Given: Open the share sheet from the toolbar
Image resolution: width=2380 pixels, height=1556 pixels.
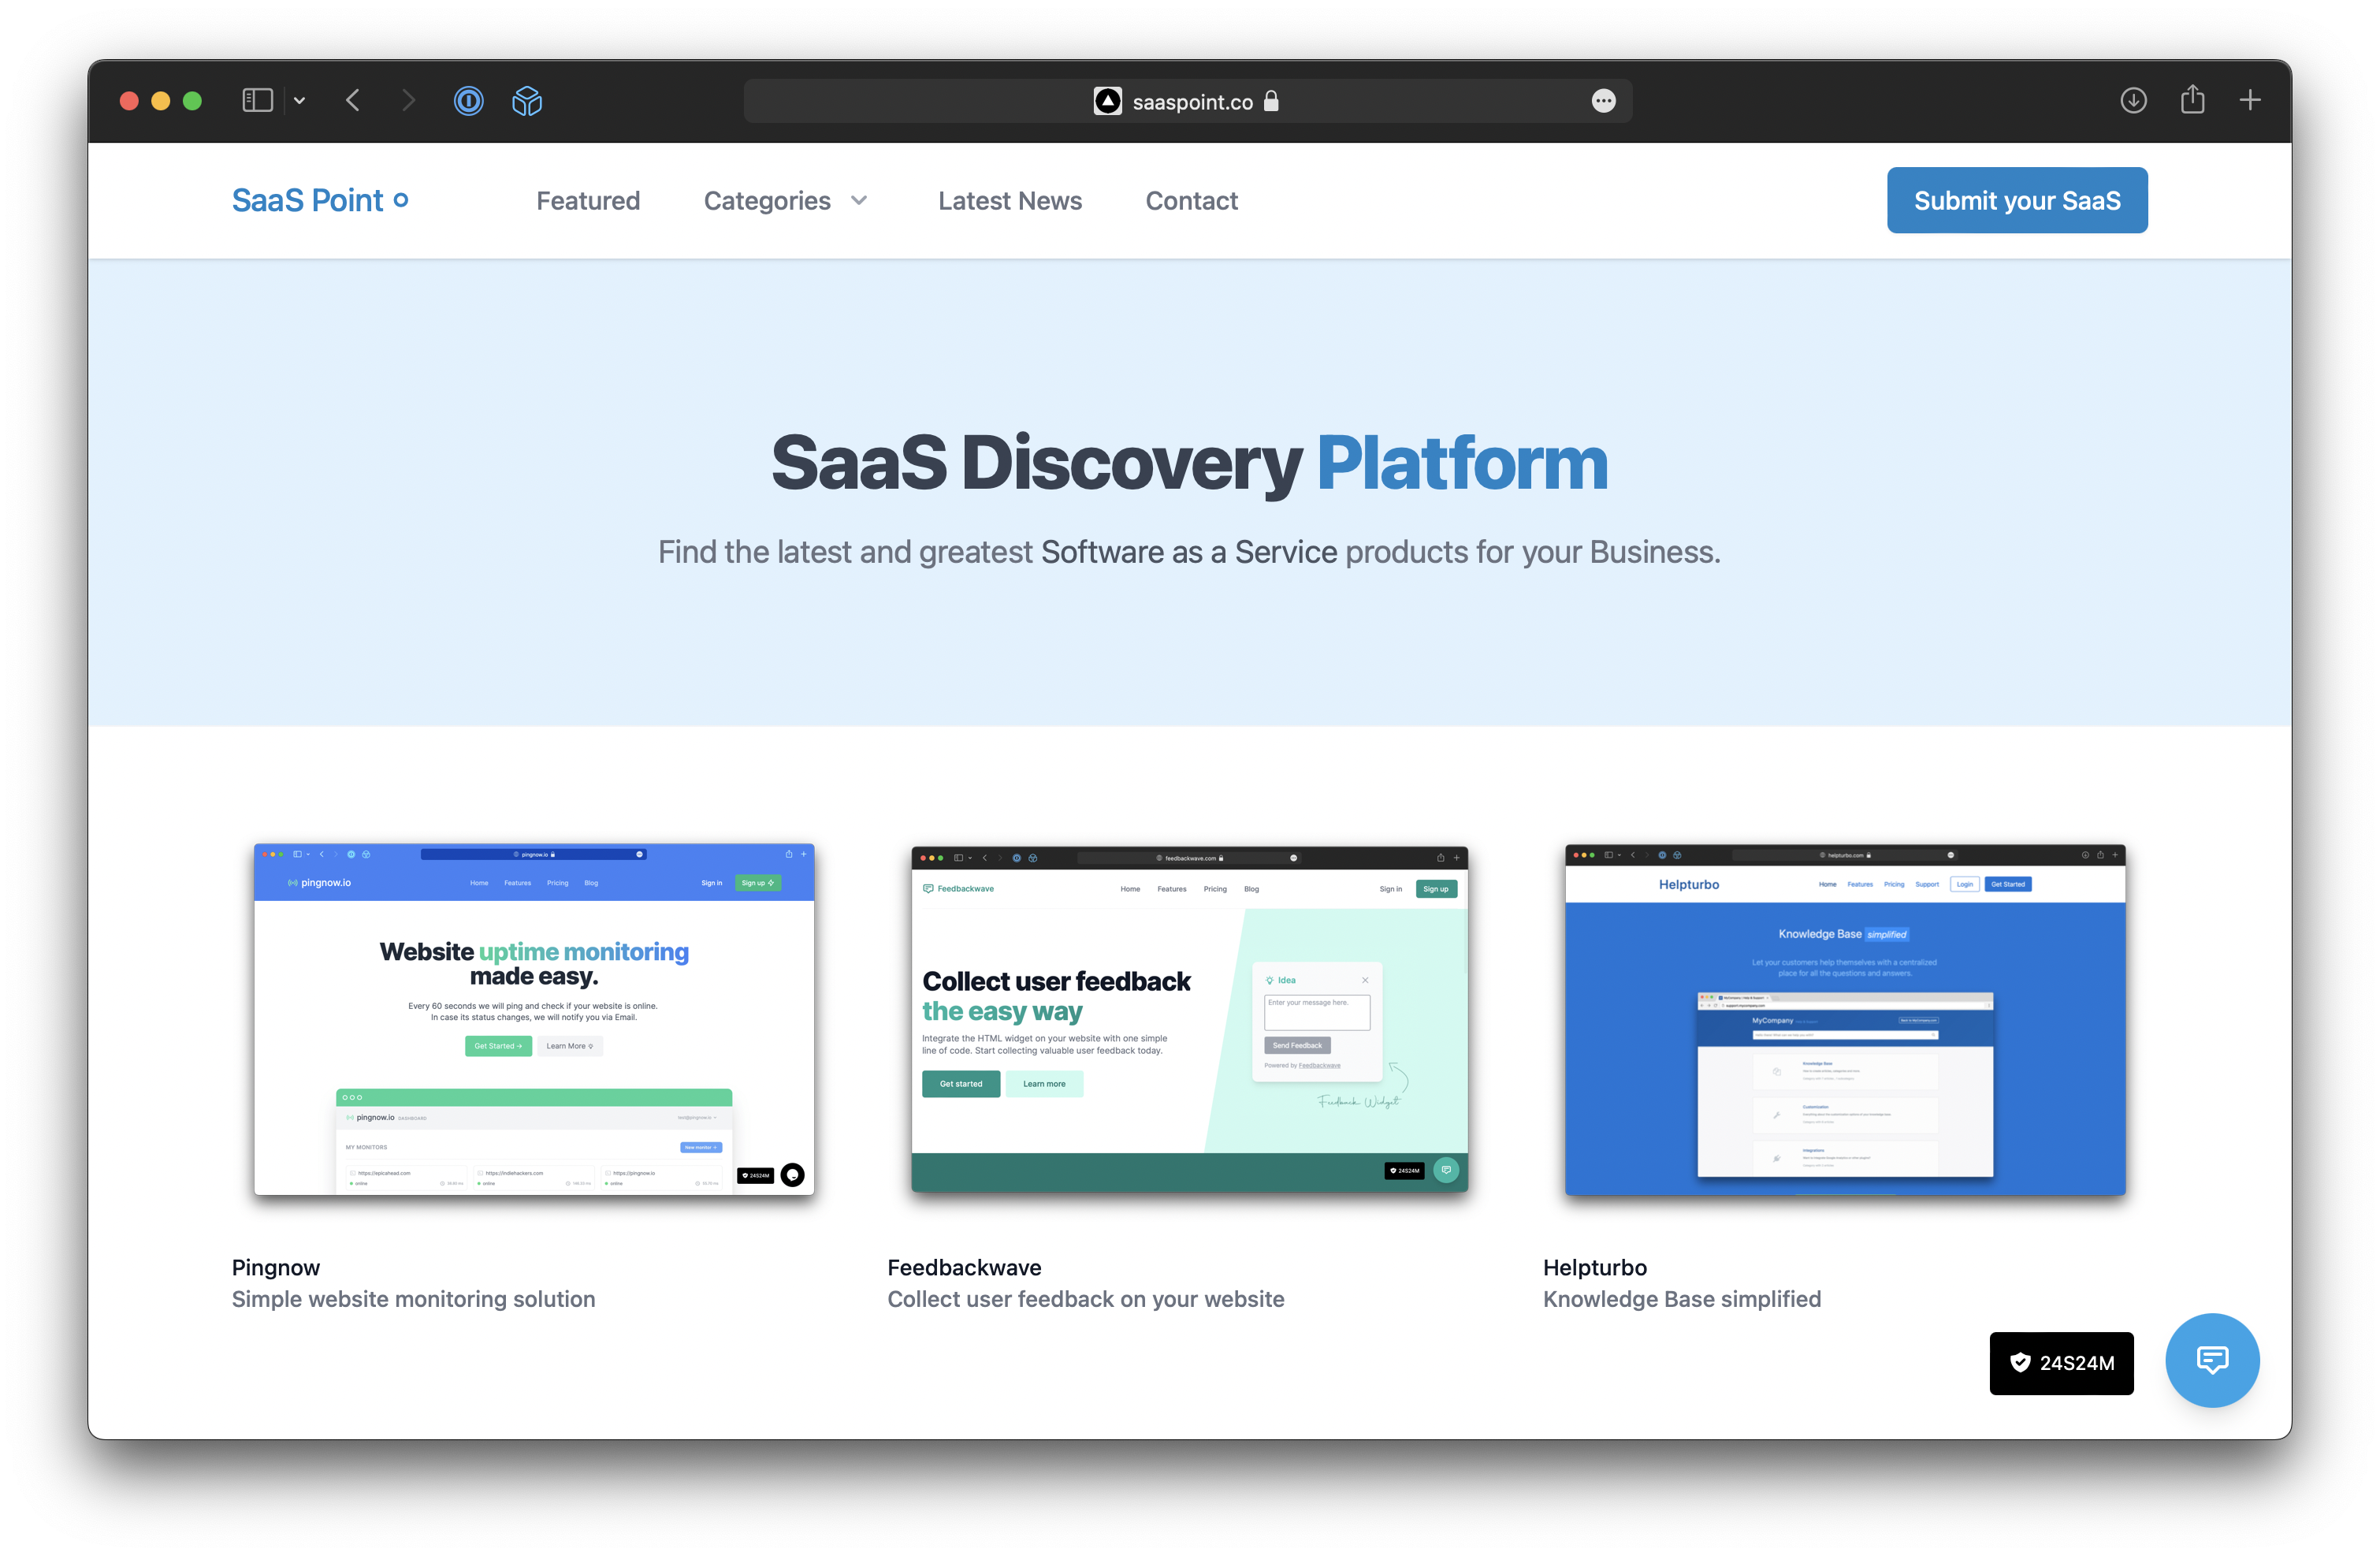Looking at the screenshot, I should tap(2193, 100).
